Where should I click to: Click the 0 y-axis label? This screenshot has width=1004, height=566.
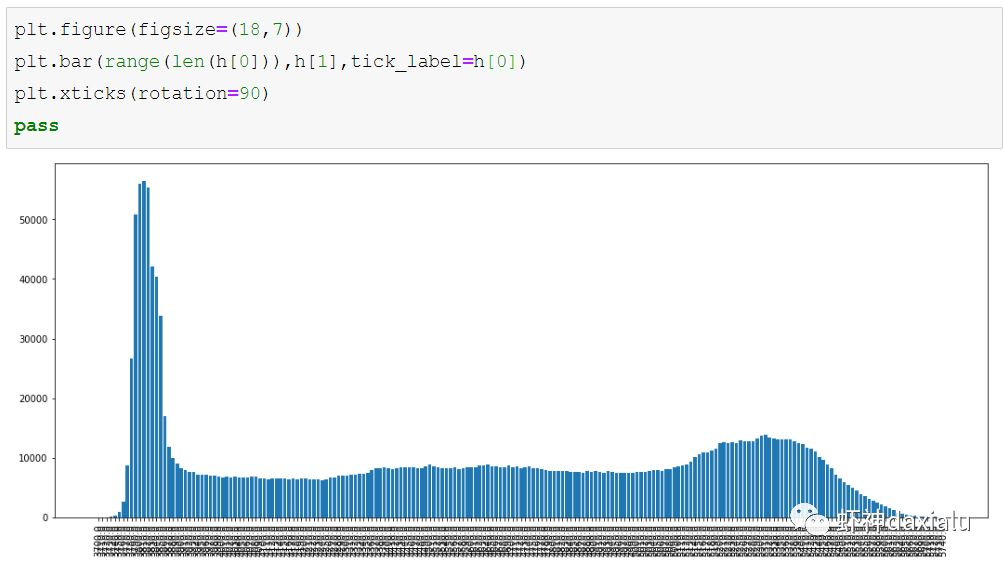coord(45,517)
